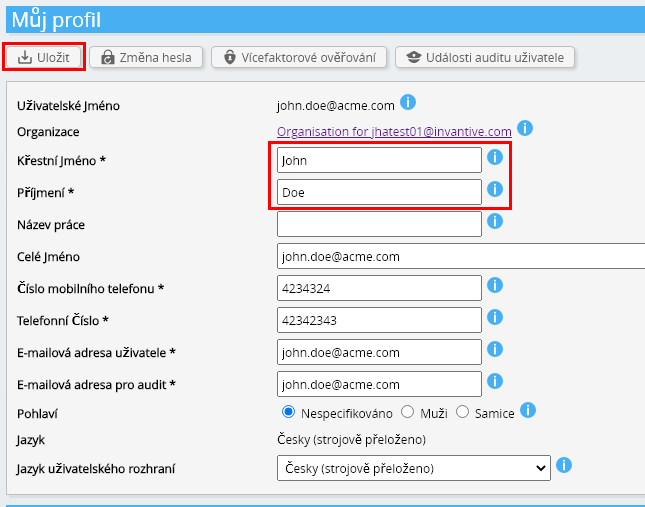Click info icon beside Jazyk uživatelského rozhraní

564,465
